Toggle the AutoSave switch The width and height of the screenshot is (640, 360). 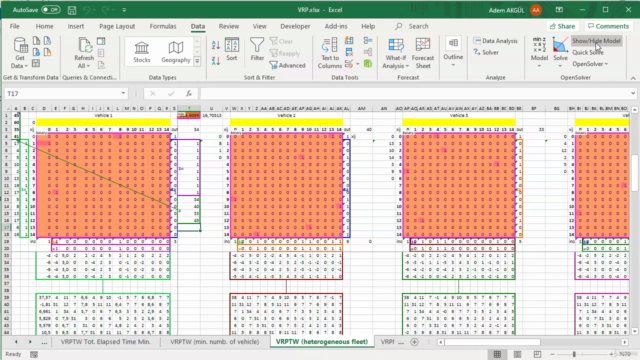[51, 10]
